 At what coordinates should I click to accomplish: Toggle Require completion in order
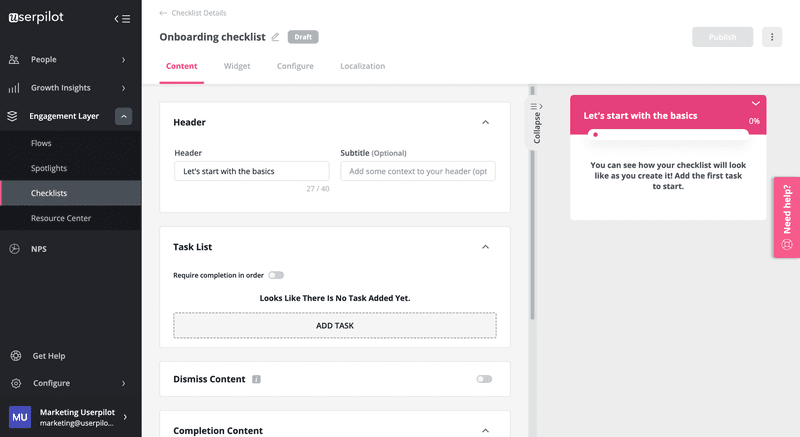tap(276, 275)
